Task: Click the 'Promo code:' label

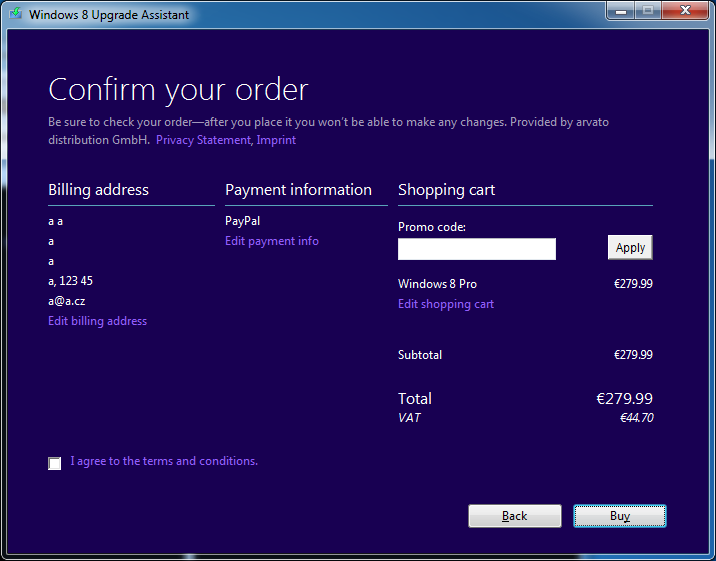Action: [x=432, y=227]
